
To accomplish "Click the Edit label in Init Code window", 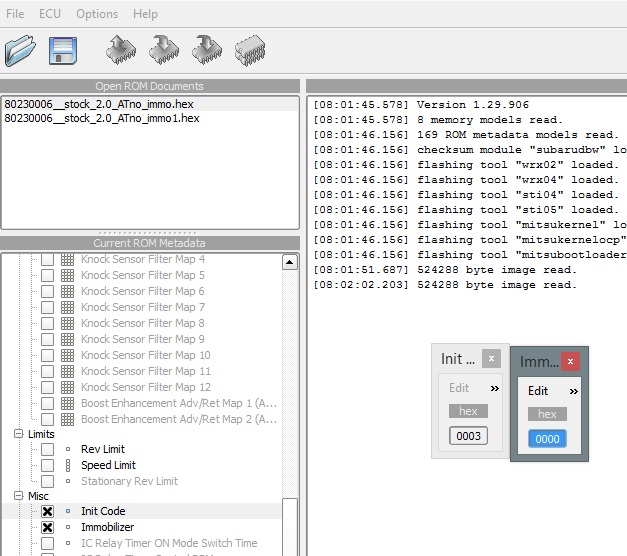I will click(459, 388).
